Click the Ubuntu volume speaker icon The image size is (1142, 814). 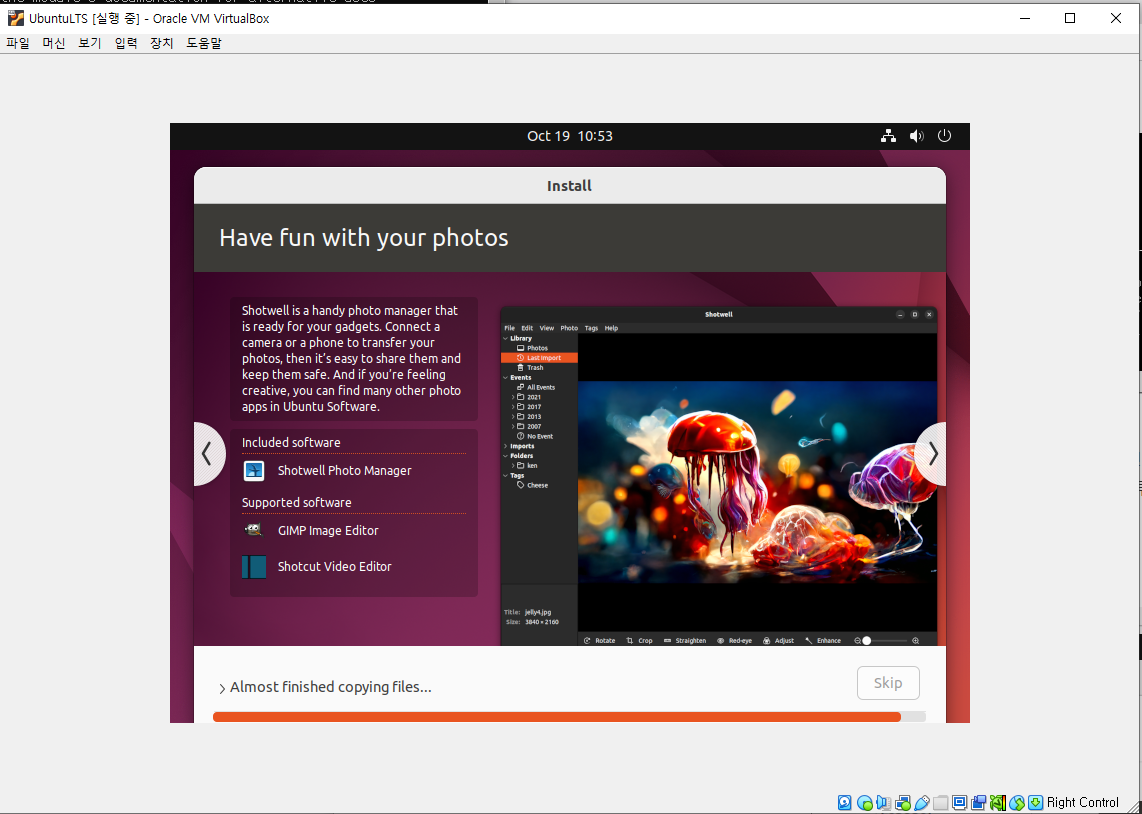pos(916,135)
